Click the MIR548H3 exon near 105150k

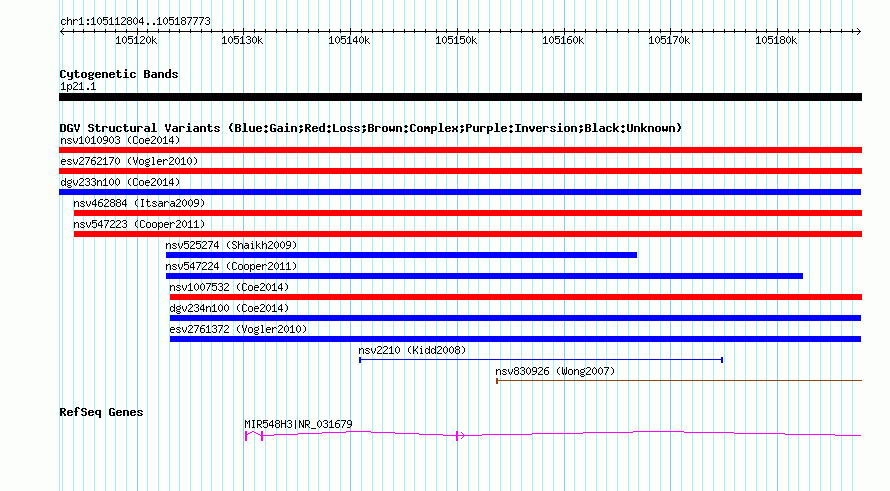tap(457, 435)
